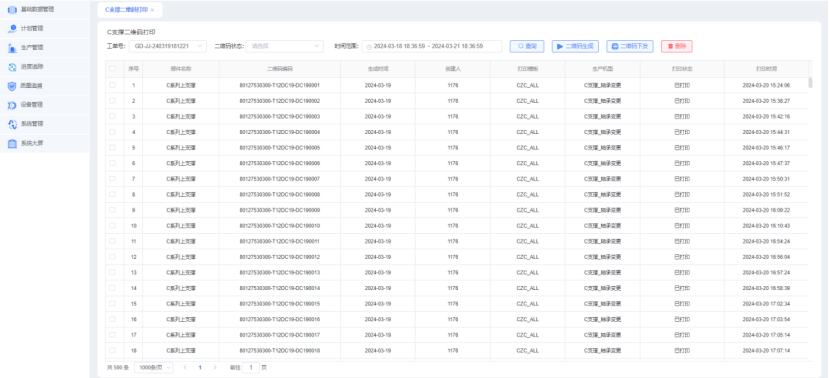
Task: Click the creator 1176 cell in row 14
Action: point(453,288)
